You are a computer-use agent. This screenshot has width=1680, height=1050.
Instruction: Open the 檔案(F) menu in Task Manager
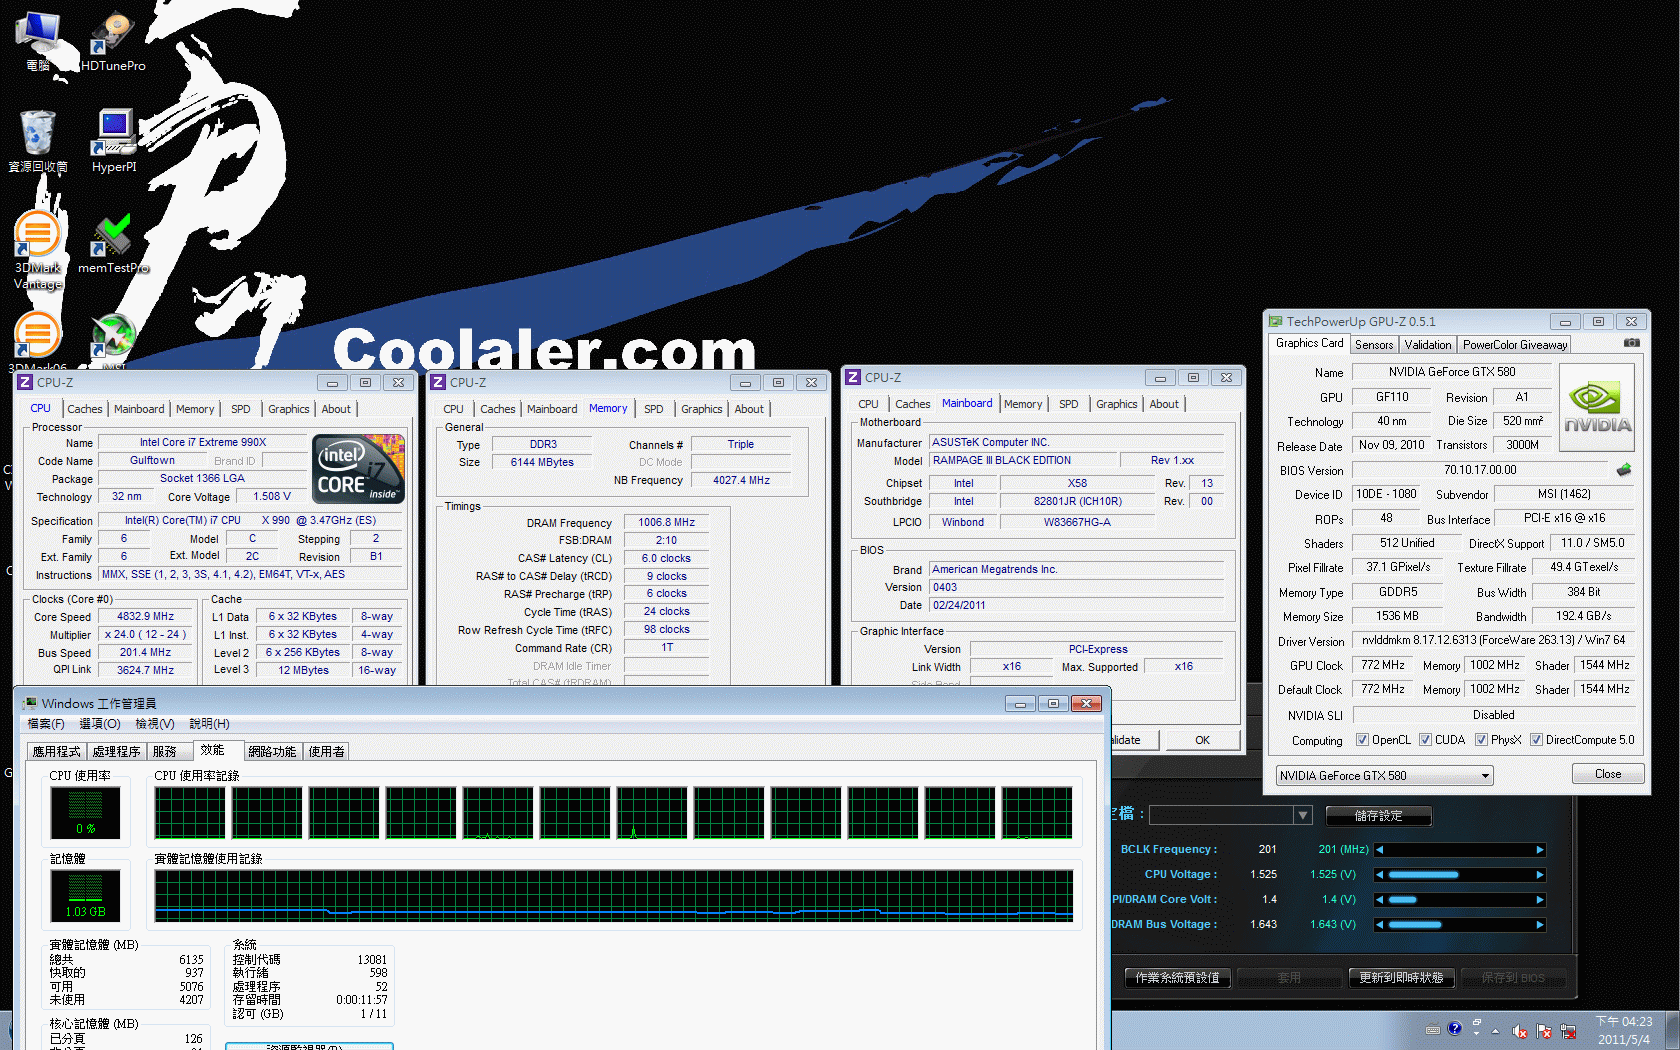point(46,724)
